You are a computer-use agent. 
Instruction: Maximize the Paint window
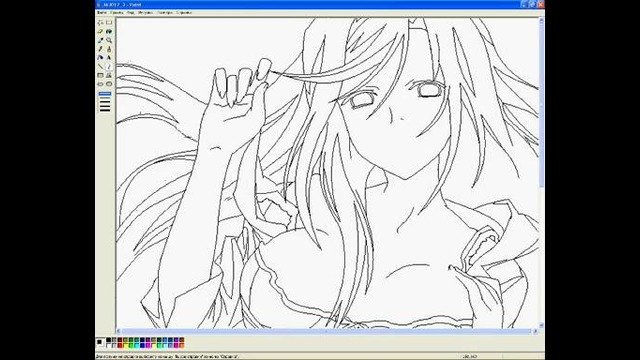532,4
